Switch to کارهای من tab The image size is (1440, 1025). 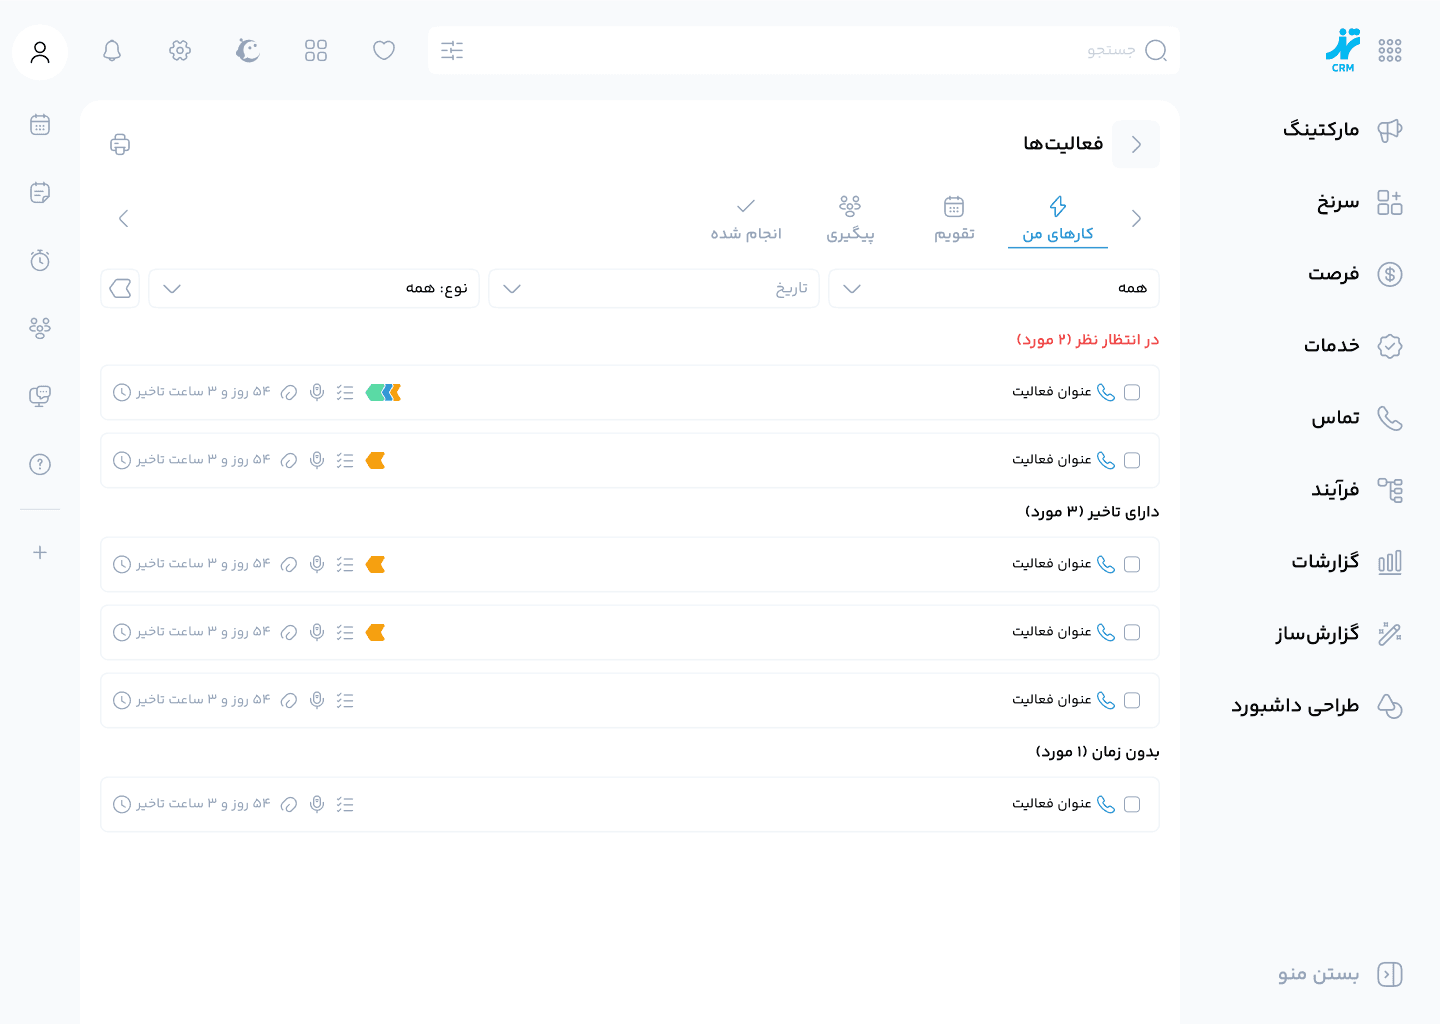tap(1058, 219)
